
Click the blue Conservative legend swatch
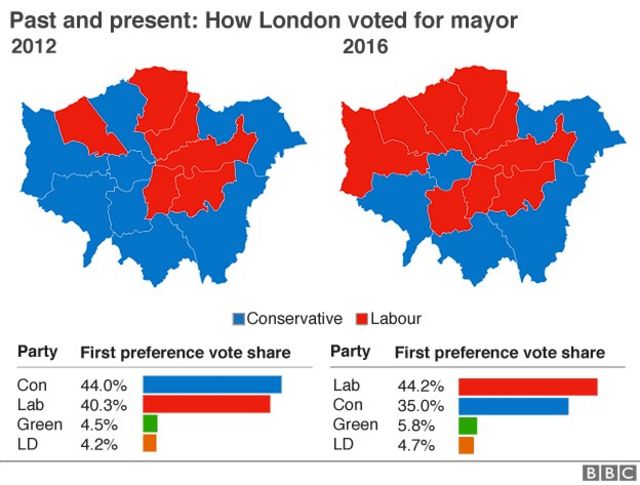point(239,319)
